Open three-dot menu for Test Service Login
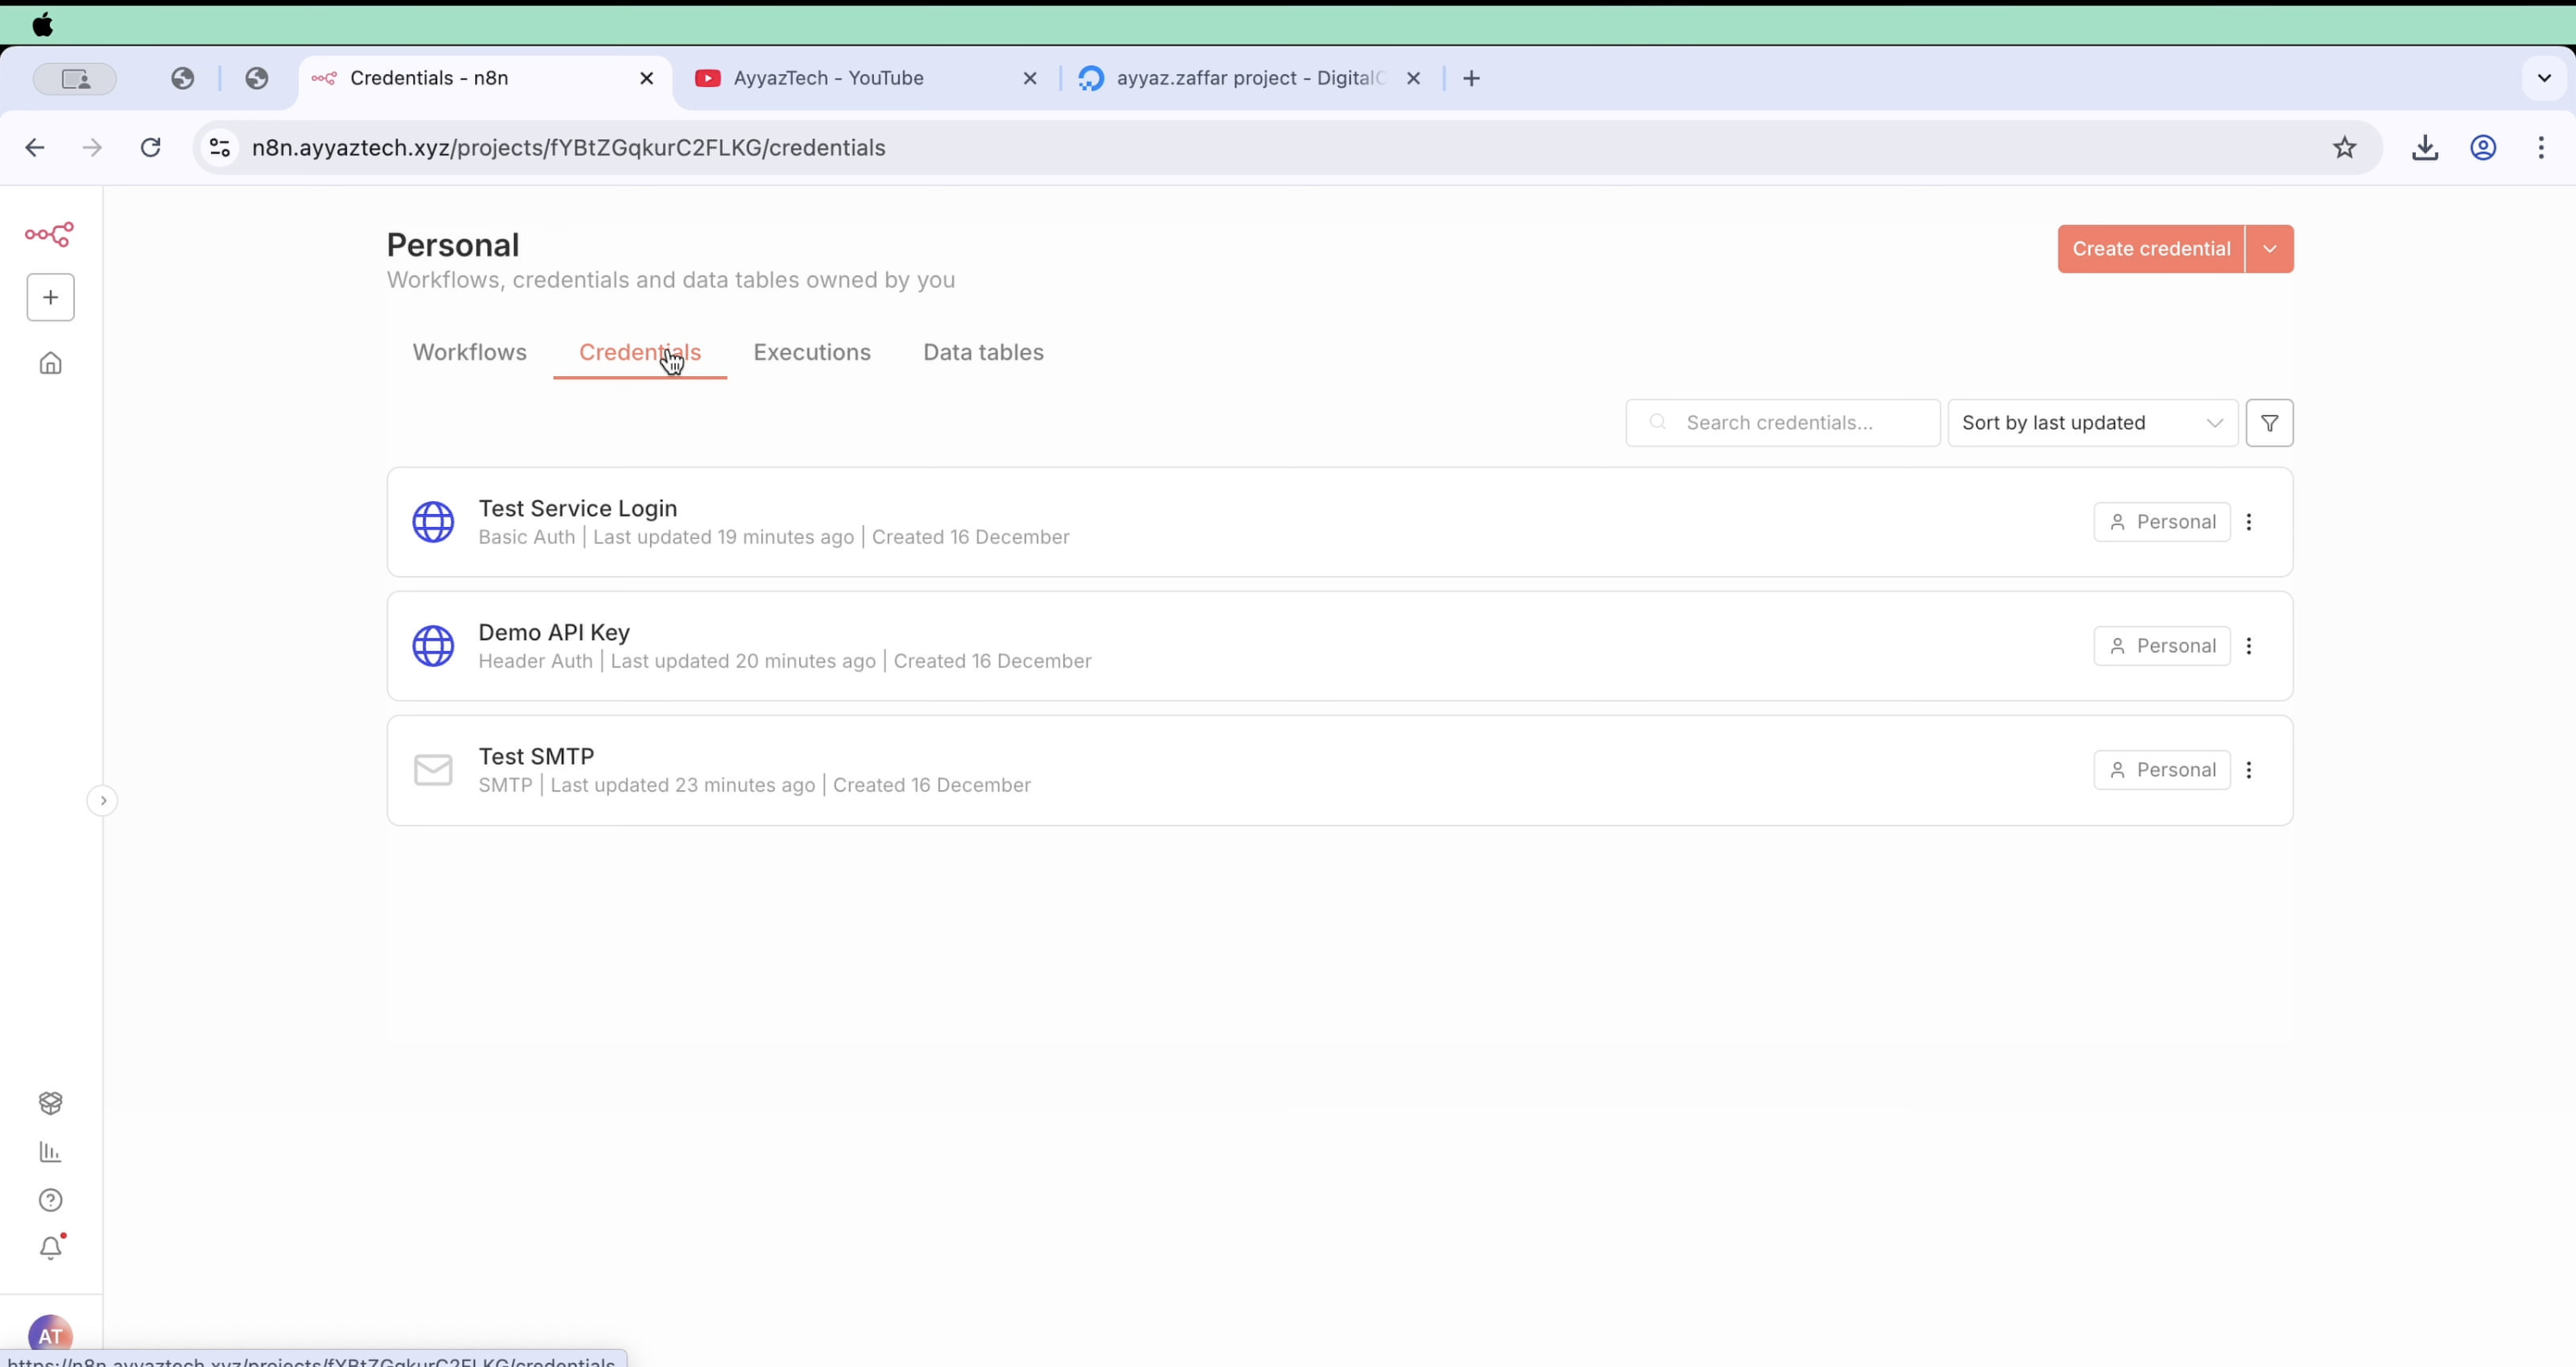This screenshot has width=2576, height=1367. pos(2249,522)
